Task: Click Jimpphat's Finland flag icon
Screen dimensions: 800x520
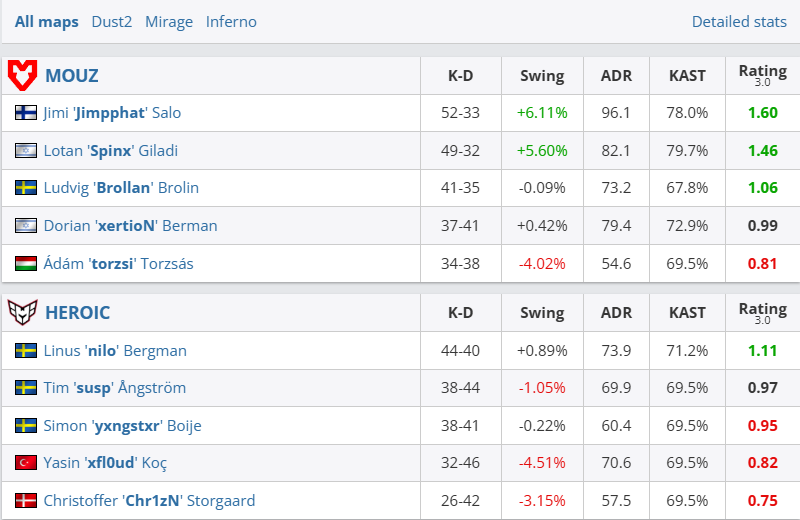Action: click(26, 113)
